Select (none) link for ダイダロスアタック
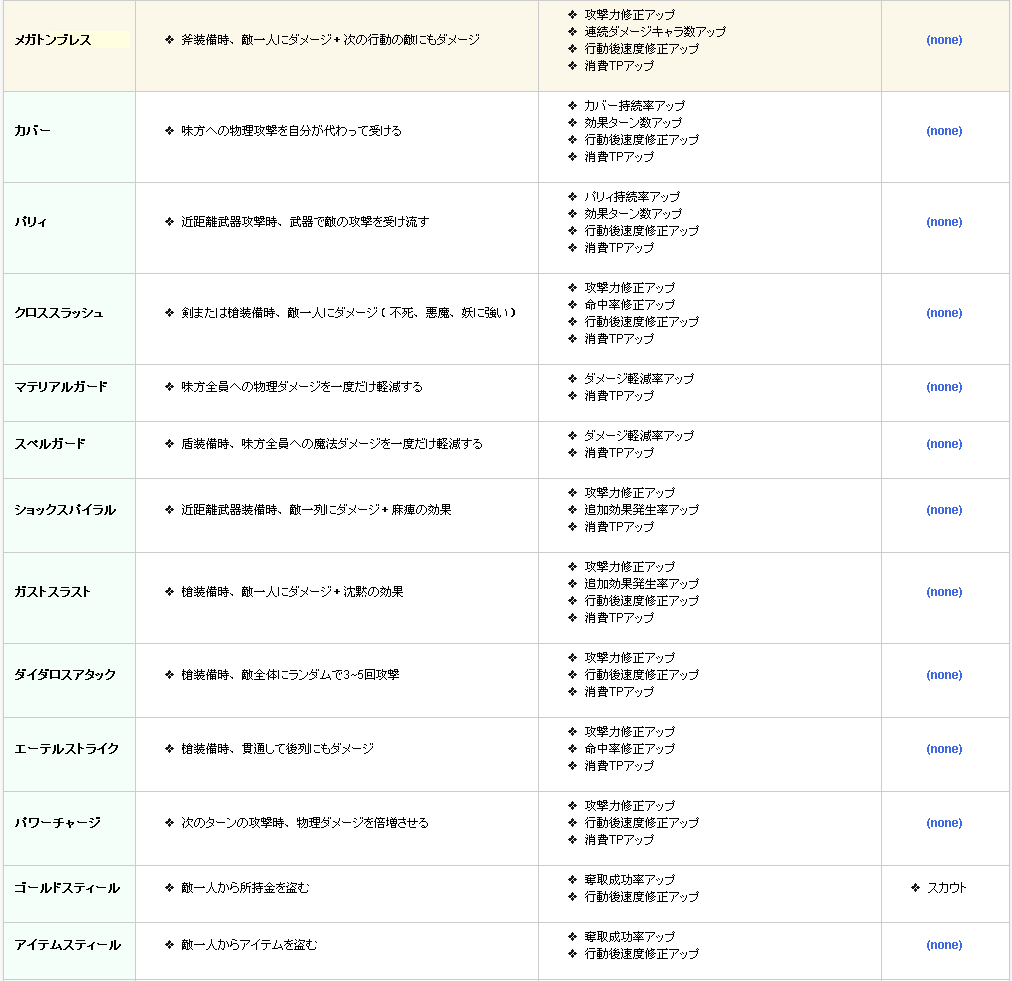Image resolution: width=1012 pixels, height=981 pixels. [x=944, y=675]
